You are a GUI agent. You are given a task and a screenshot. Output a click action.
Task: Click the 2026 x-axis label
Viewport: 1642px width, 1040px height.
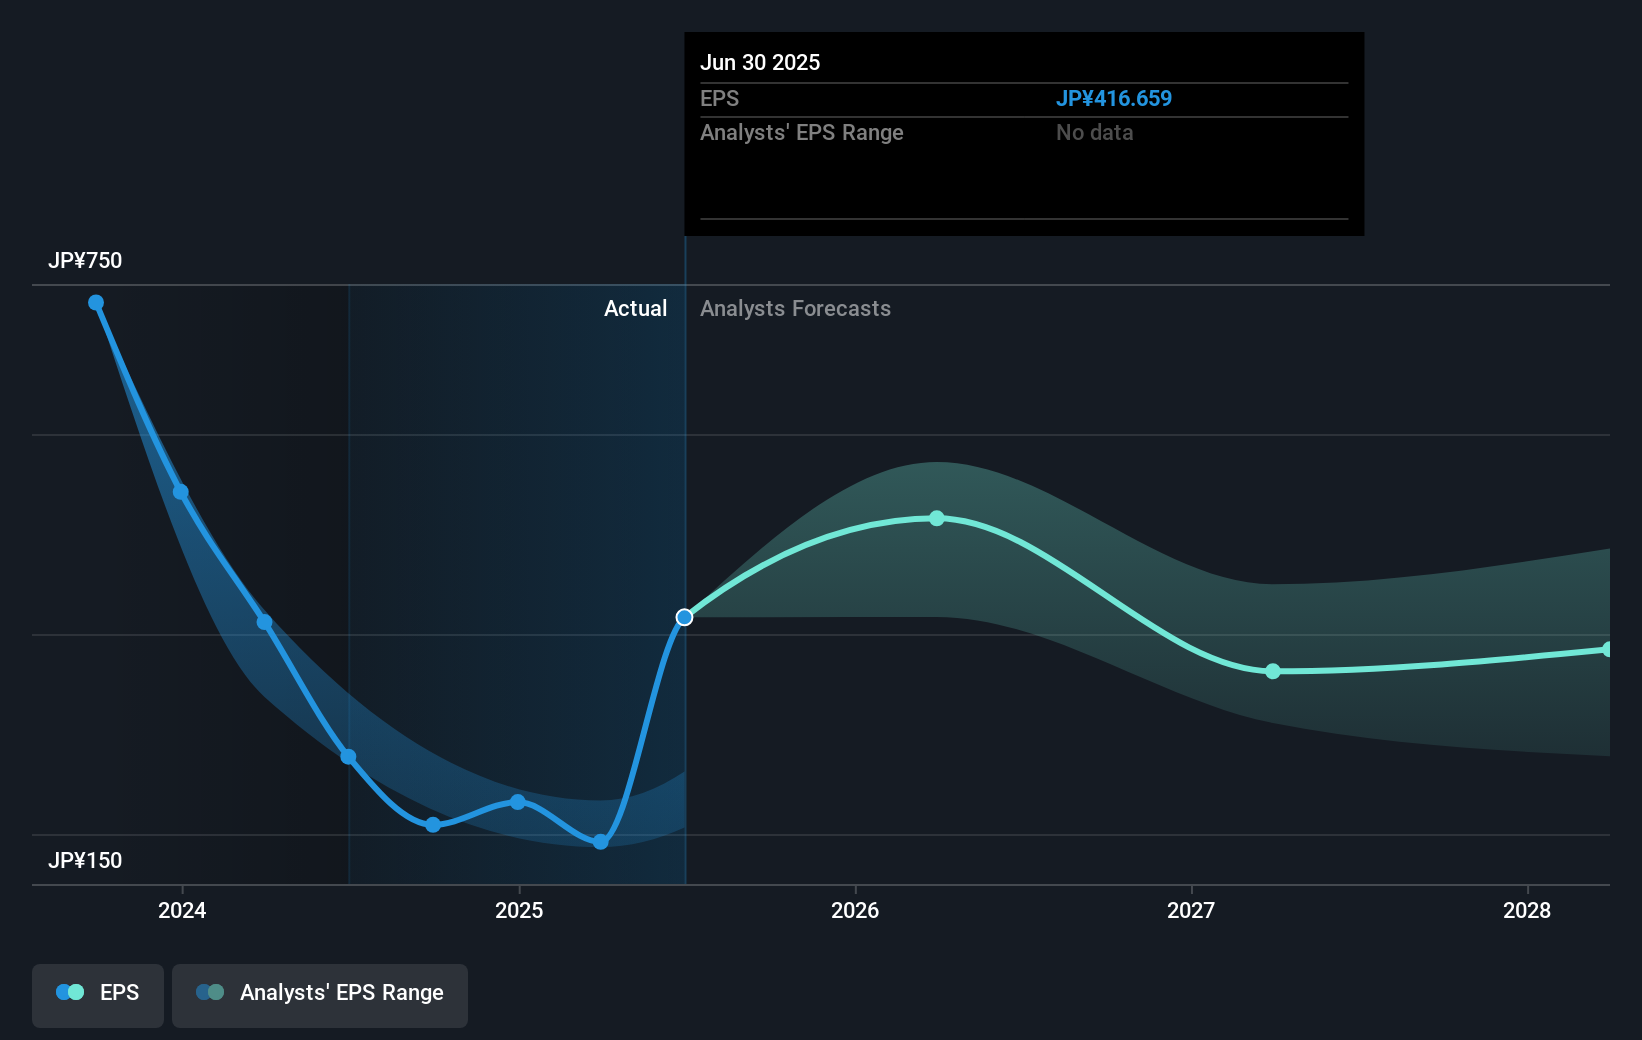(855, 910)
